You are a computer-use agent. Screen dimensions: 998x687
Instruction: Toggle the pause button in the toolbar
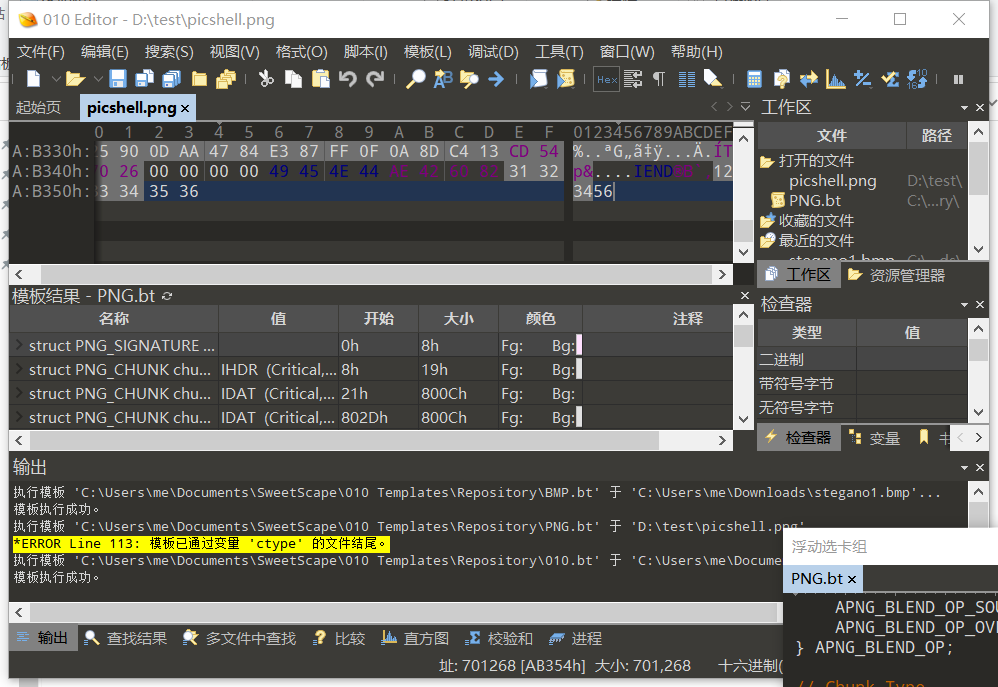(959, 80)
